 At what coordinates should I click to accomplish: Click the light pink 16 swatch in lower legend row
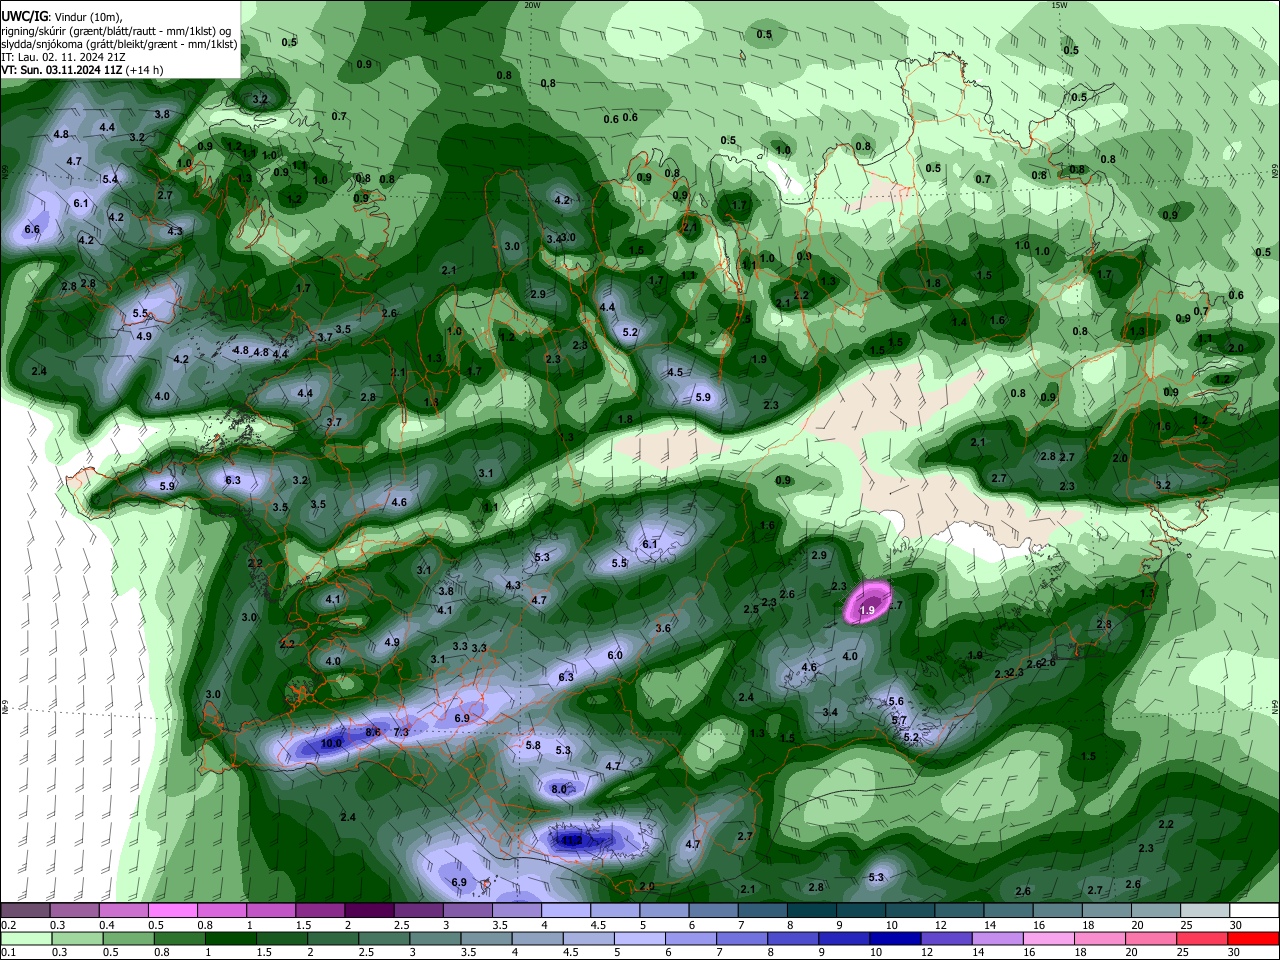click(x=1049, y=939)
